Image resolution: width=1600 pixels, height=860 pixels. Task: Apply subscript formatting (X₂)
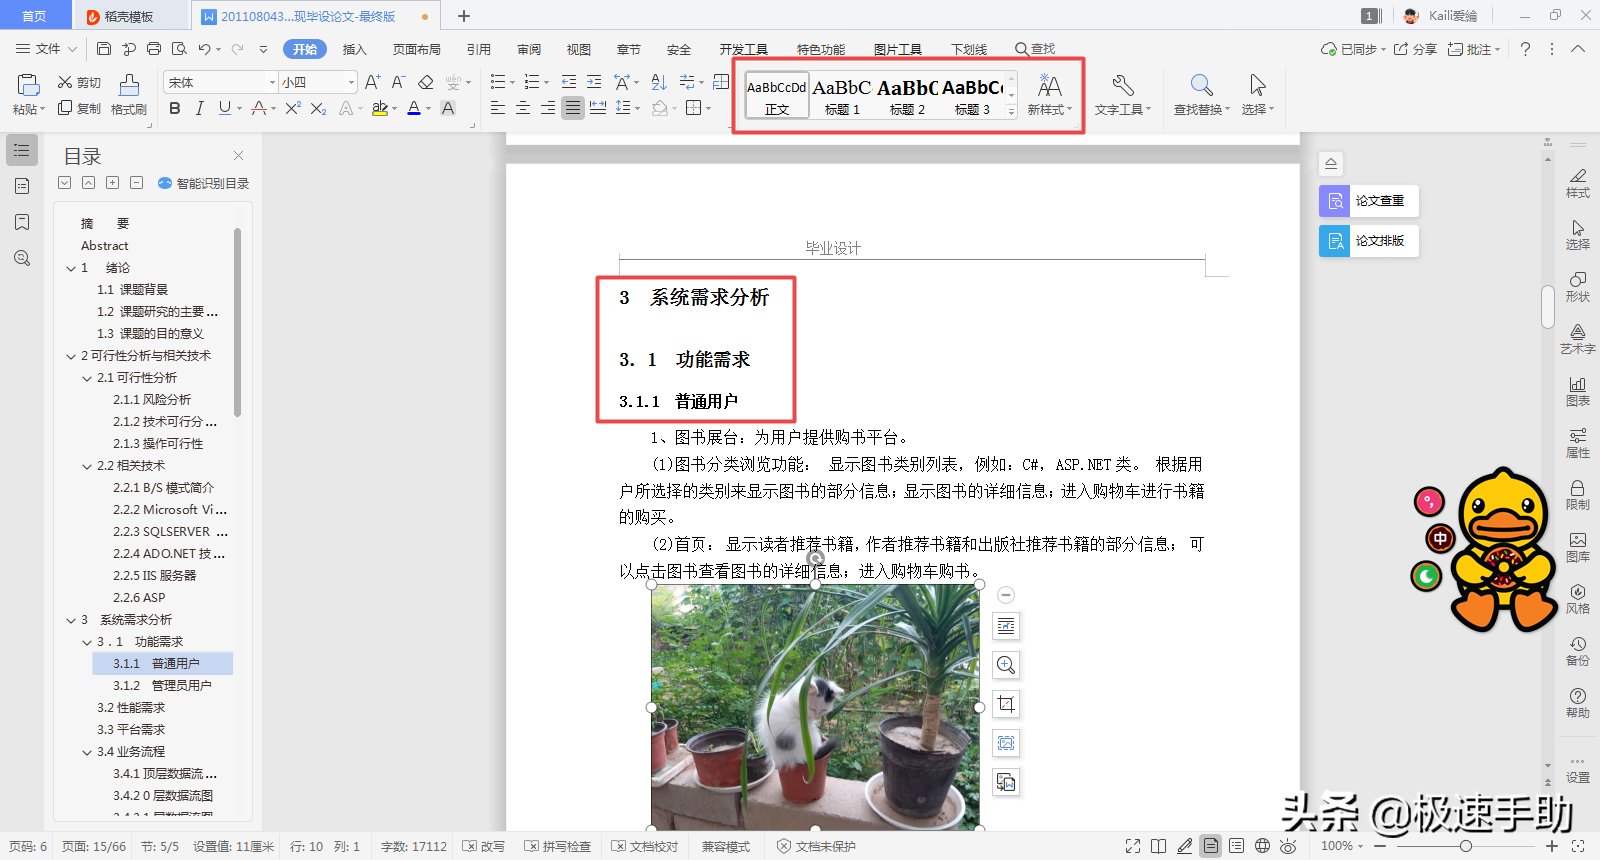[x=319, y=108]
